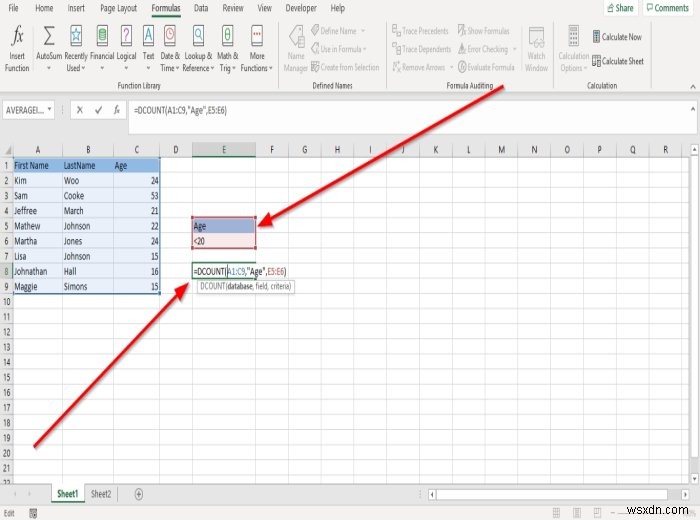Image resolution: width=700 pixels, height=520 pixels.
Task: Switch to Normal view in status bar
Action: 556,513
